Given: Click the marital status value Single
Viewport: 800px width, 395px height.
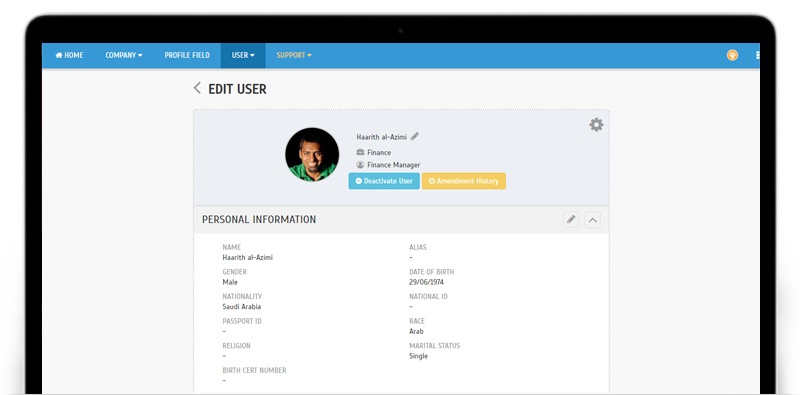Looking at the screenshot, I should click(x=418, y=356).
